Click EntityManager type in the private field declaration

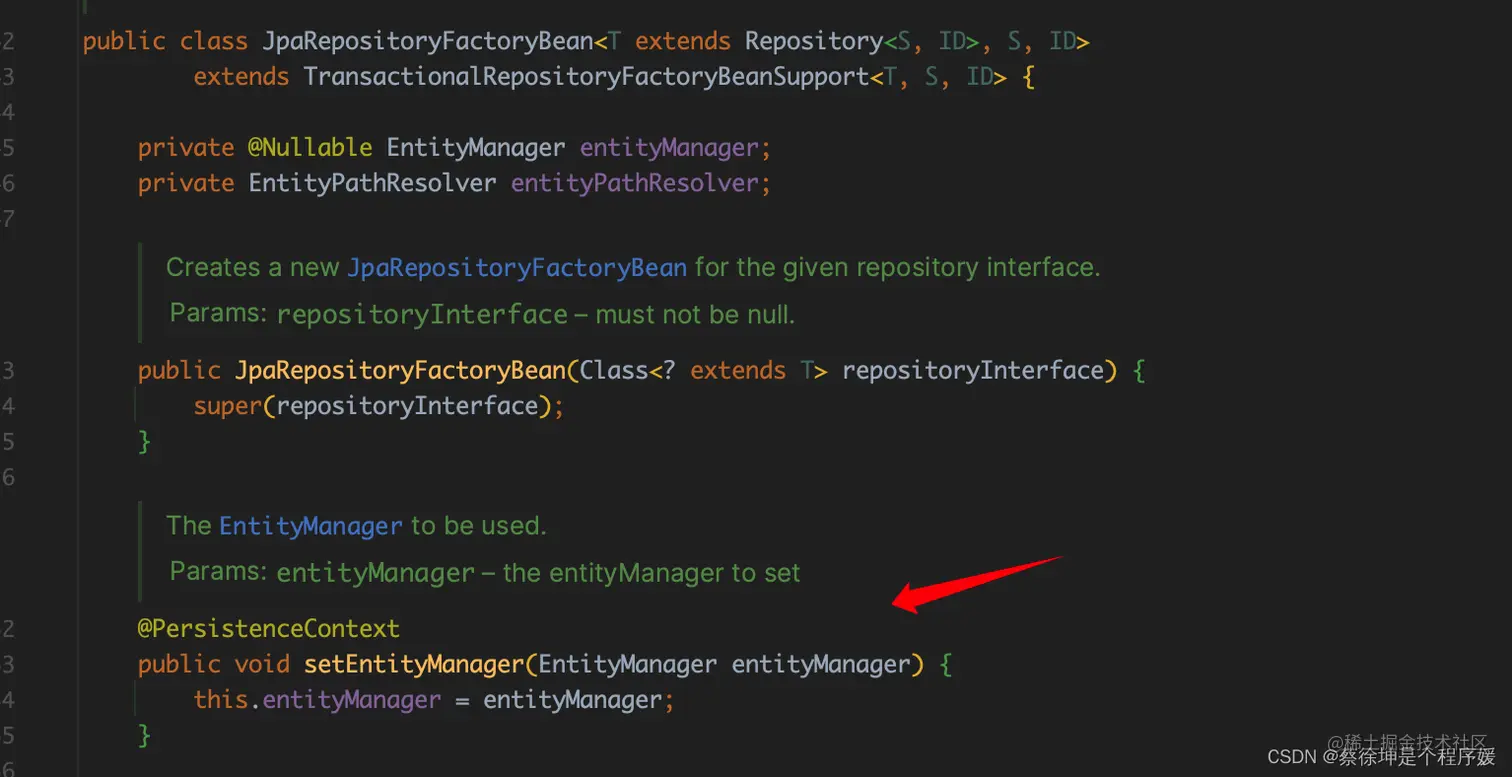[x=476, y=148]
